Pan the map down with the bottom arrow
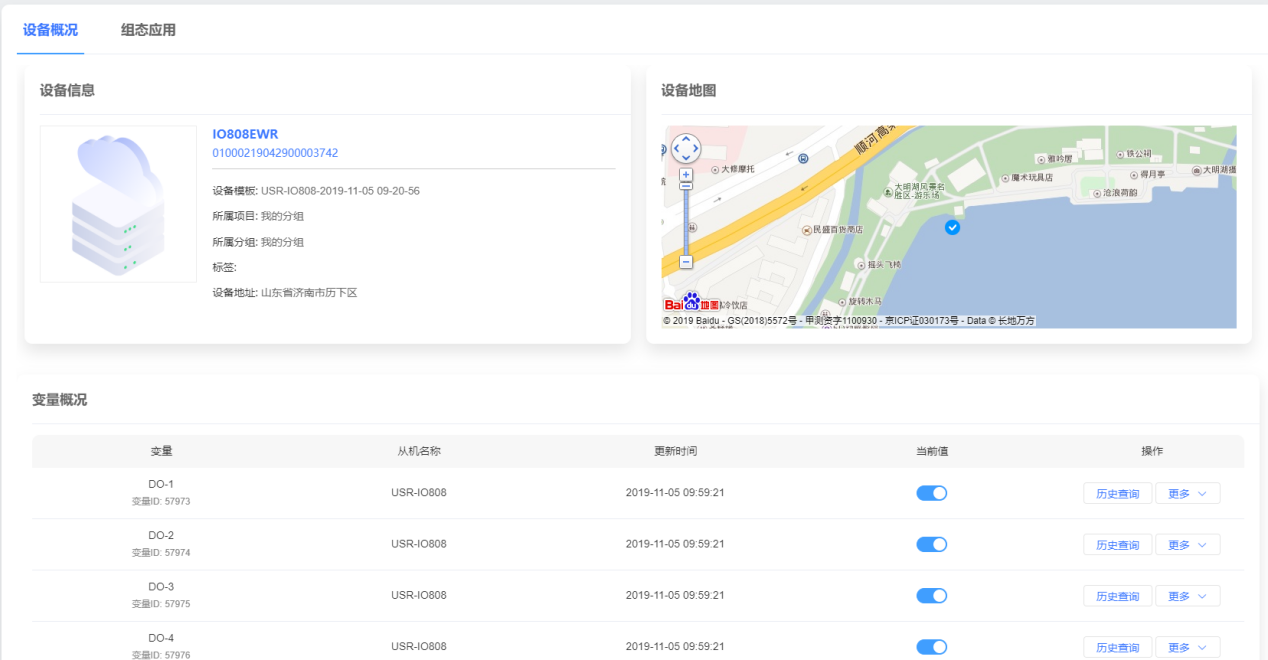 click(686, 159)
